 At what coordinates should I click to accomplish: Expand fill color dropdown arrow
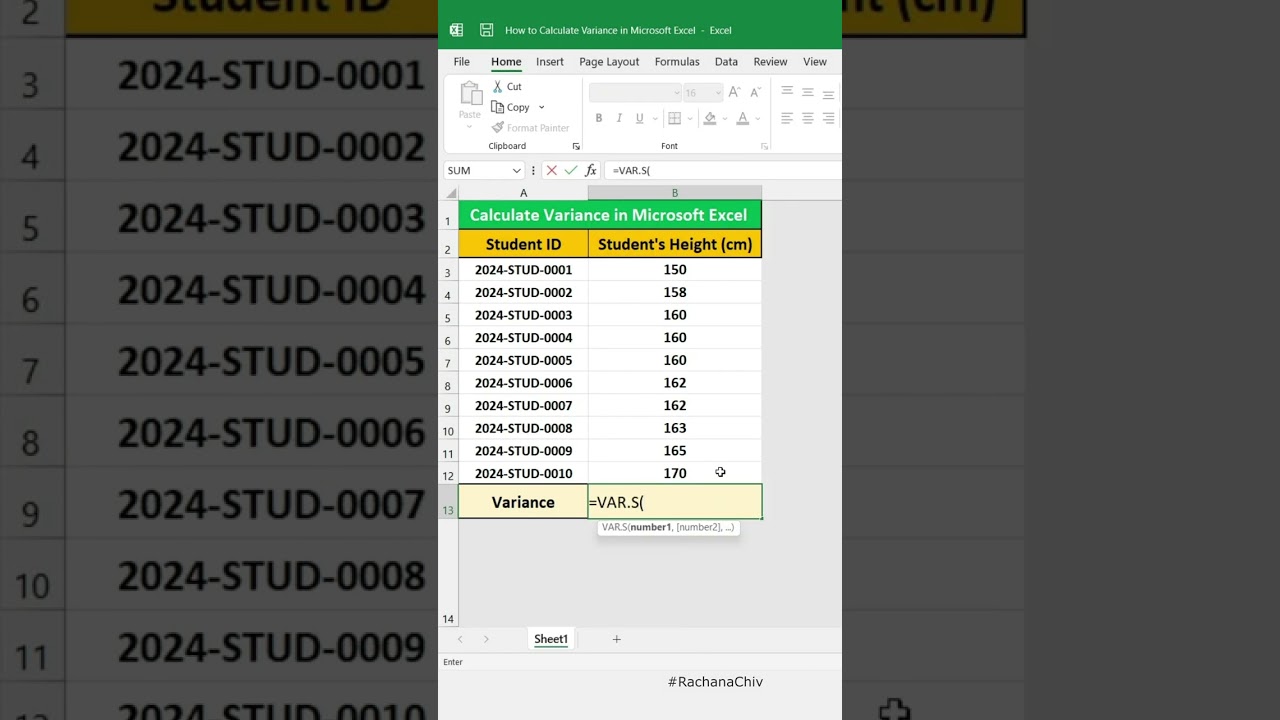(725, 118)
